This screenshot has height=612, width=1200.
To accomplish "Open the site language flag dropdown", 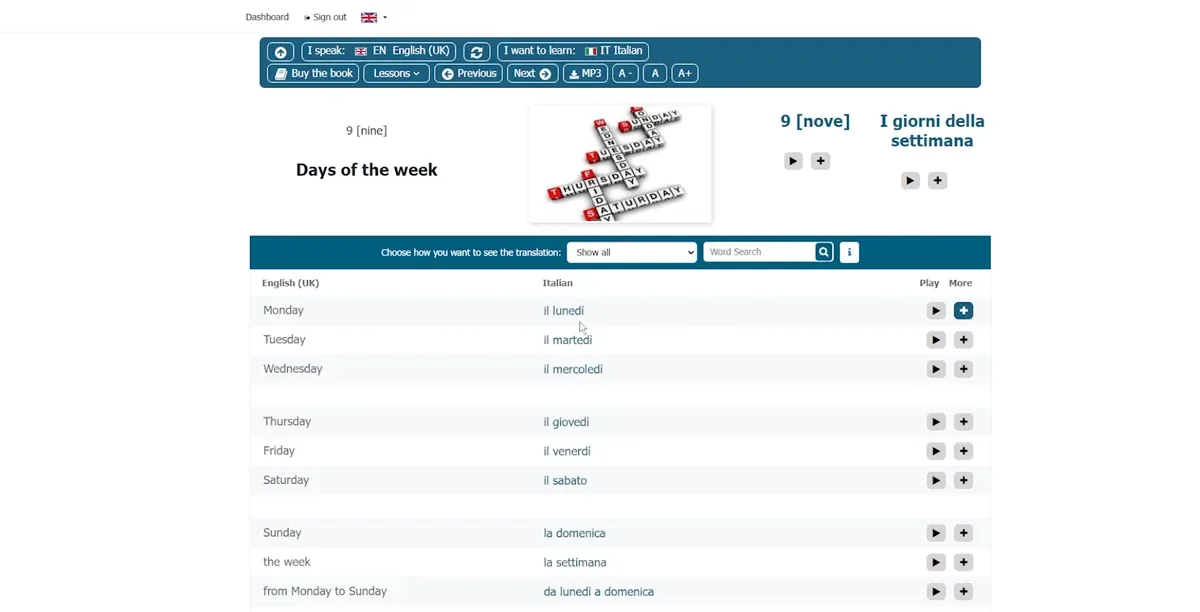I will (373, 17).
